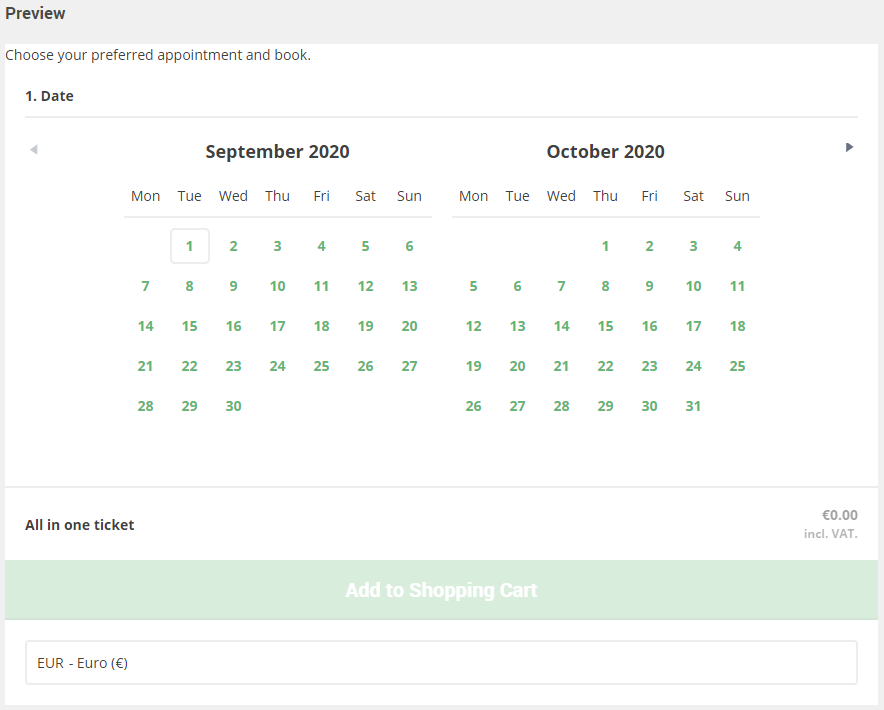The height and width of the screenshot is (710, 884).
Task: Pick October 31 as appointment date
Action: (693, 406)
